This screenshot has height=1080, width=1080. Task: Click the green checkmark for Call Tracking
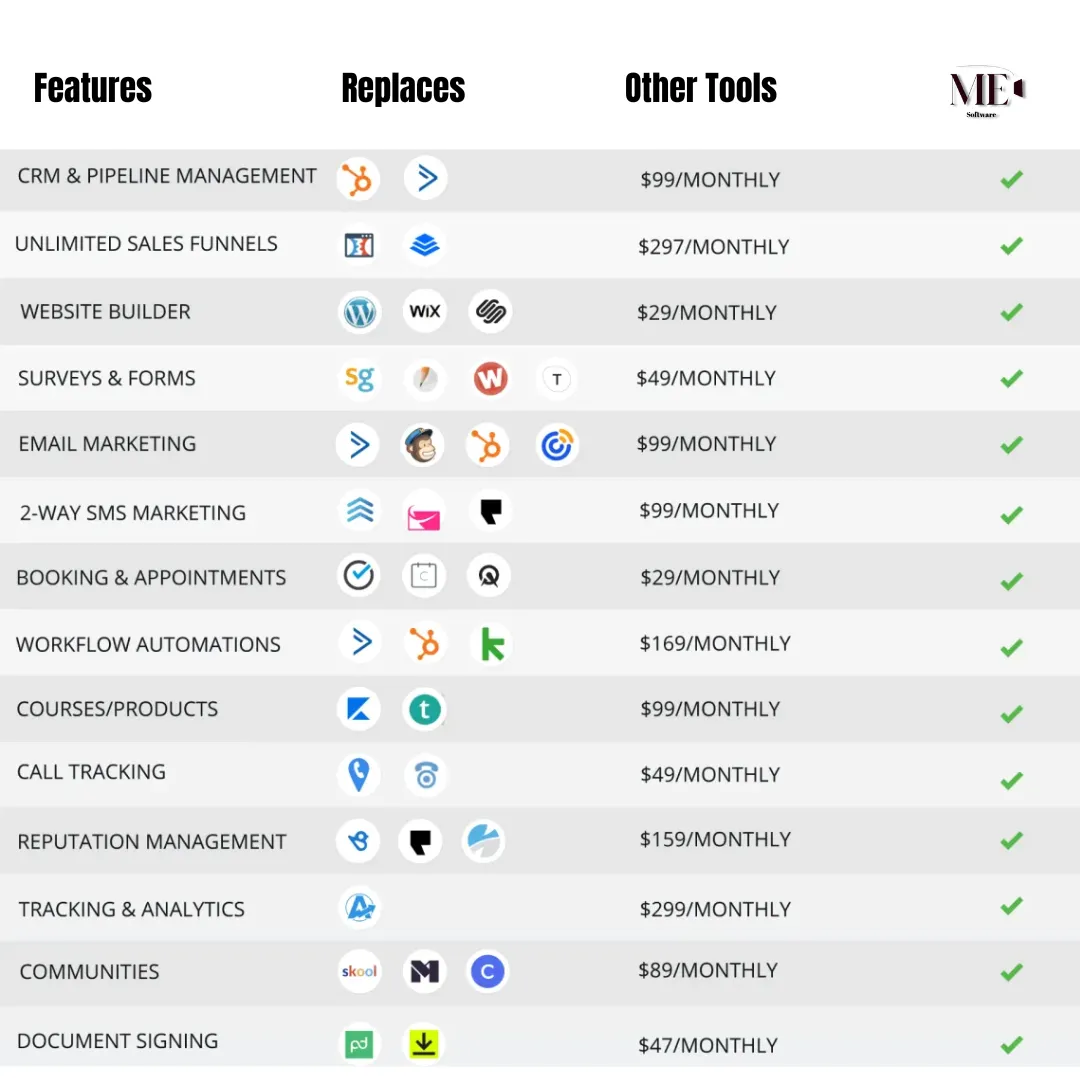pyautogui.click(x=1011, y=780)
